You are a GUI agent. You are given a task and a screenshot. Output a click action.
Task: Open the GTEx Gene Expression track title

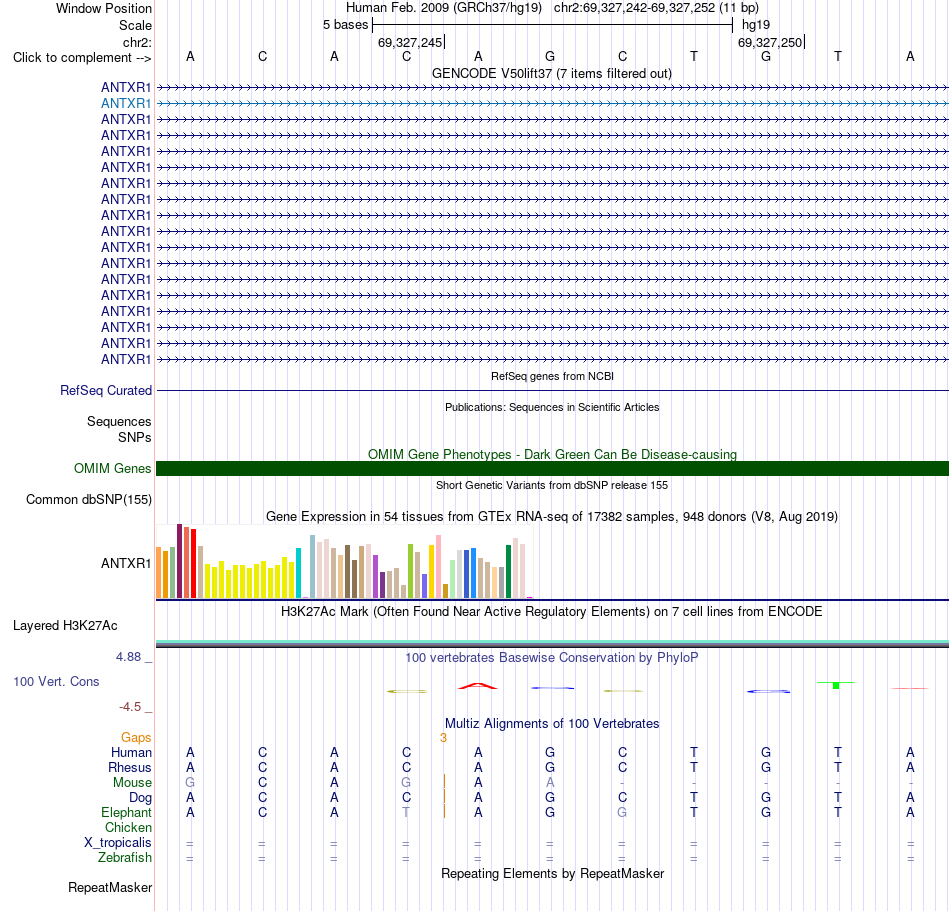(552, 517)
